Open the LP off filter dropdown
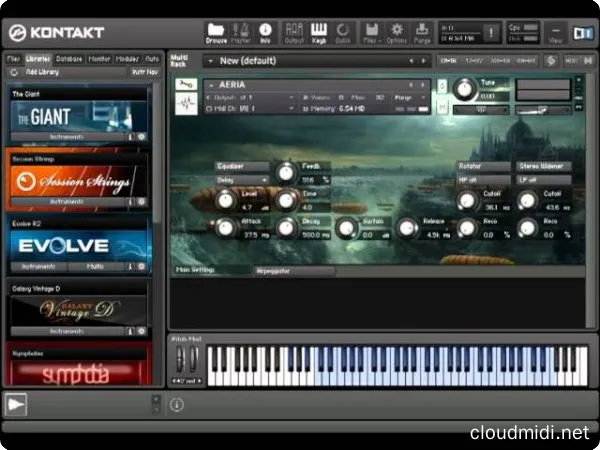600x450 pixels. tap(542, 180)
